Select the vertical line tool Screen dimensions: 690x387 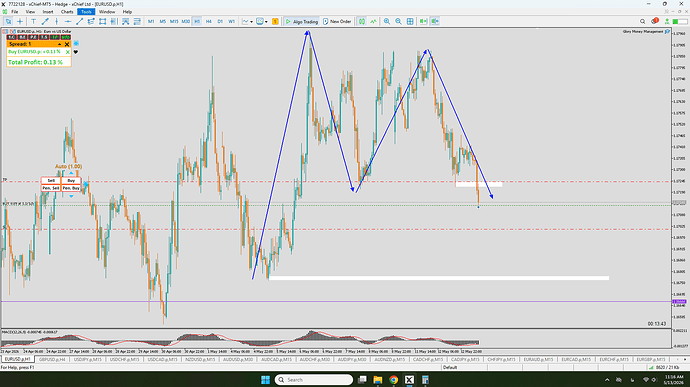point(56,21)
